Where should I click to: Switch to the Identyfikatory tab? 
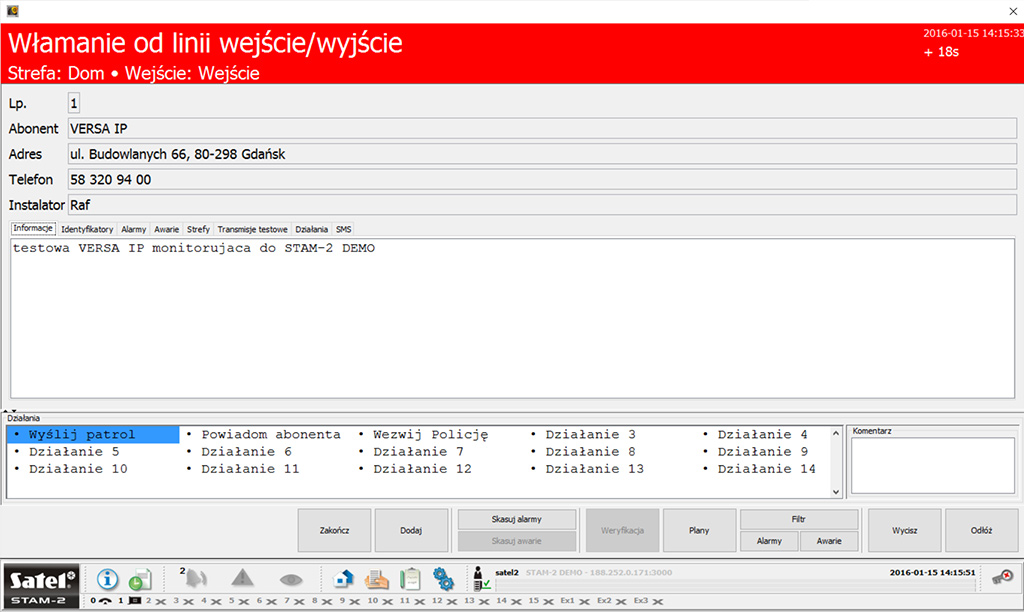click(x=87, y=229)
